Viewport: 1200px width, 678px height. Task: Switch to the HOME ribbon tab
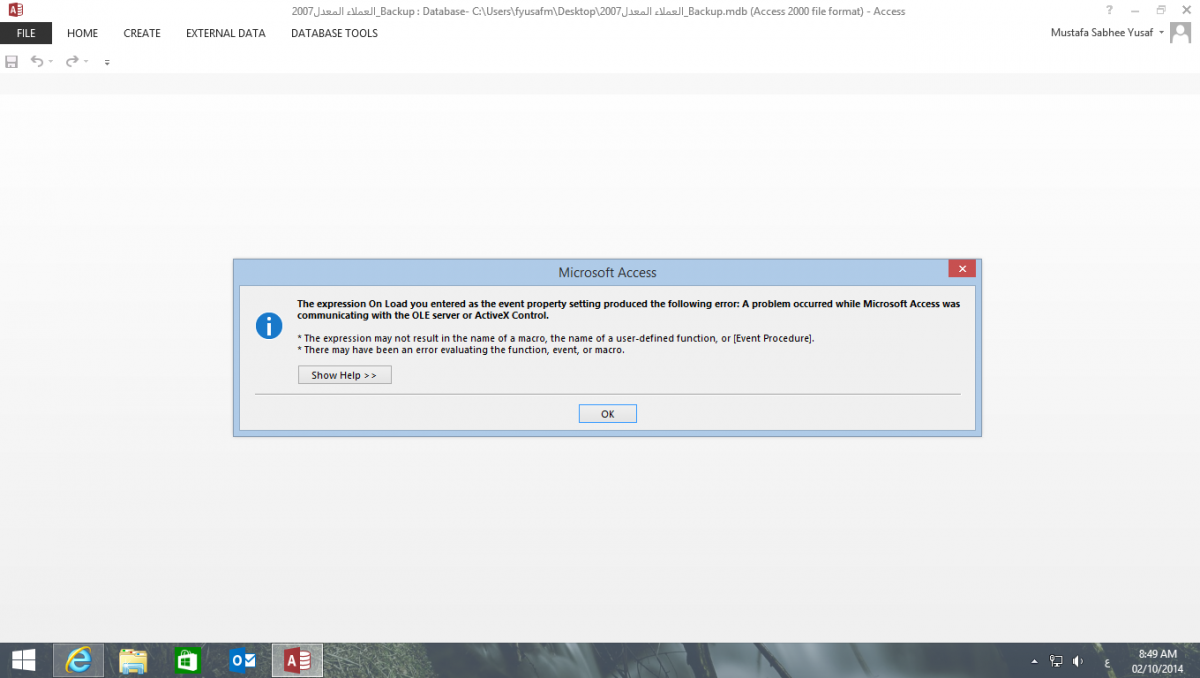point(83,33)
